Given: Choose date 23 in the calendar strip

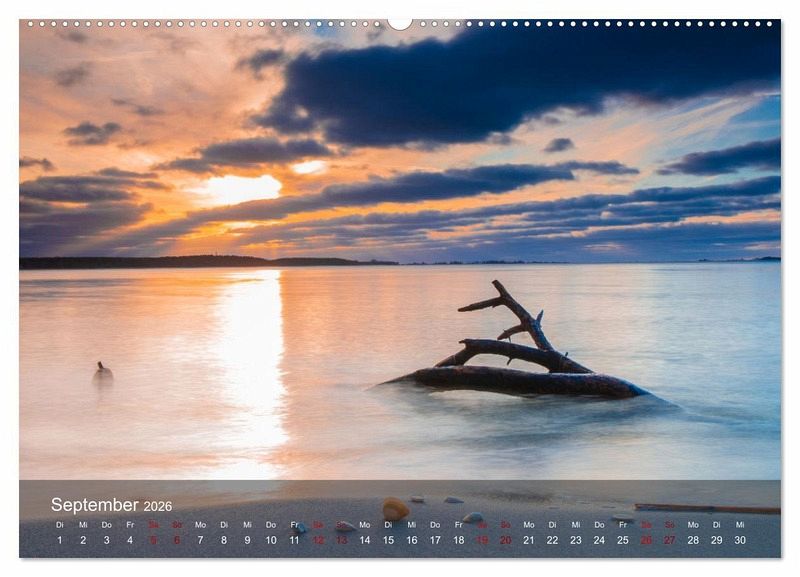Looking at the screenshot, I should click(x=576, y=540).
